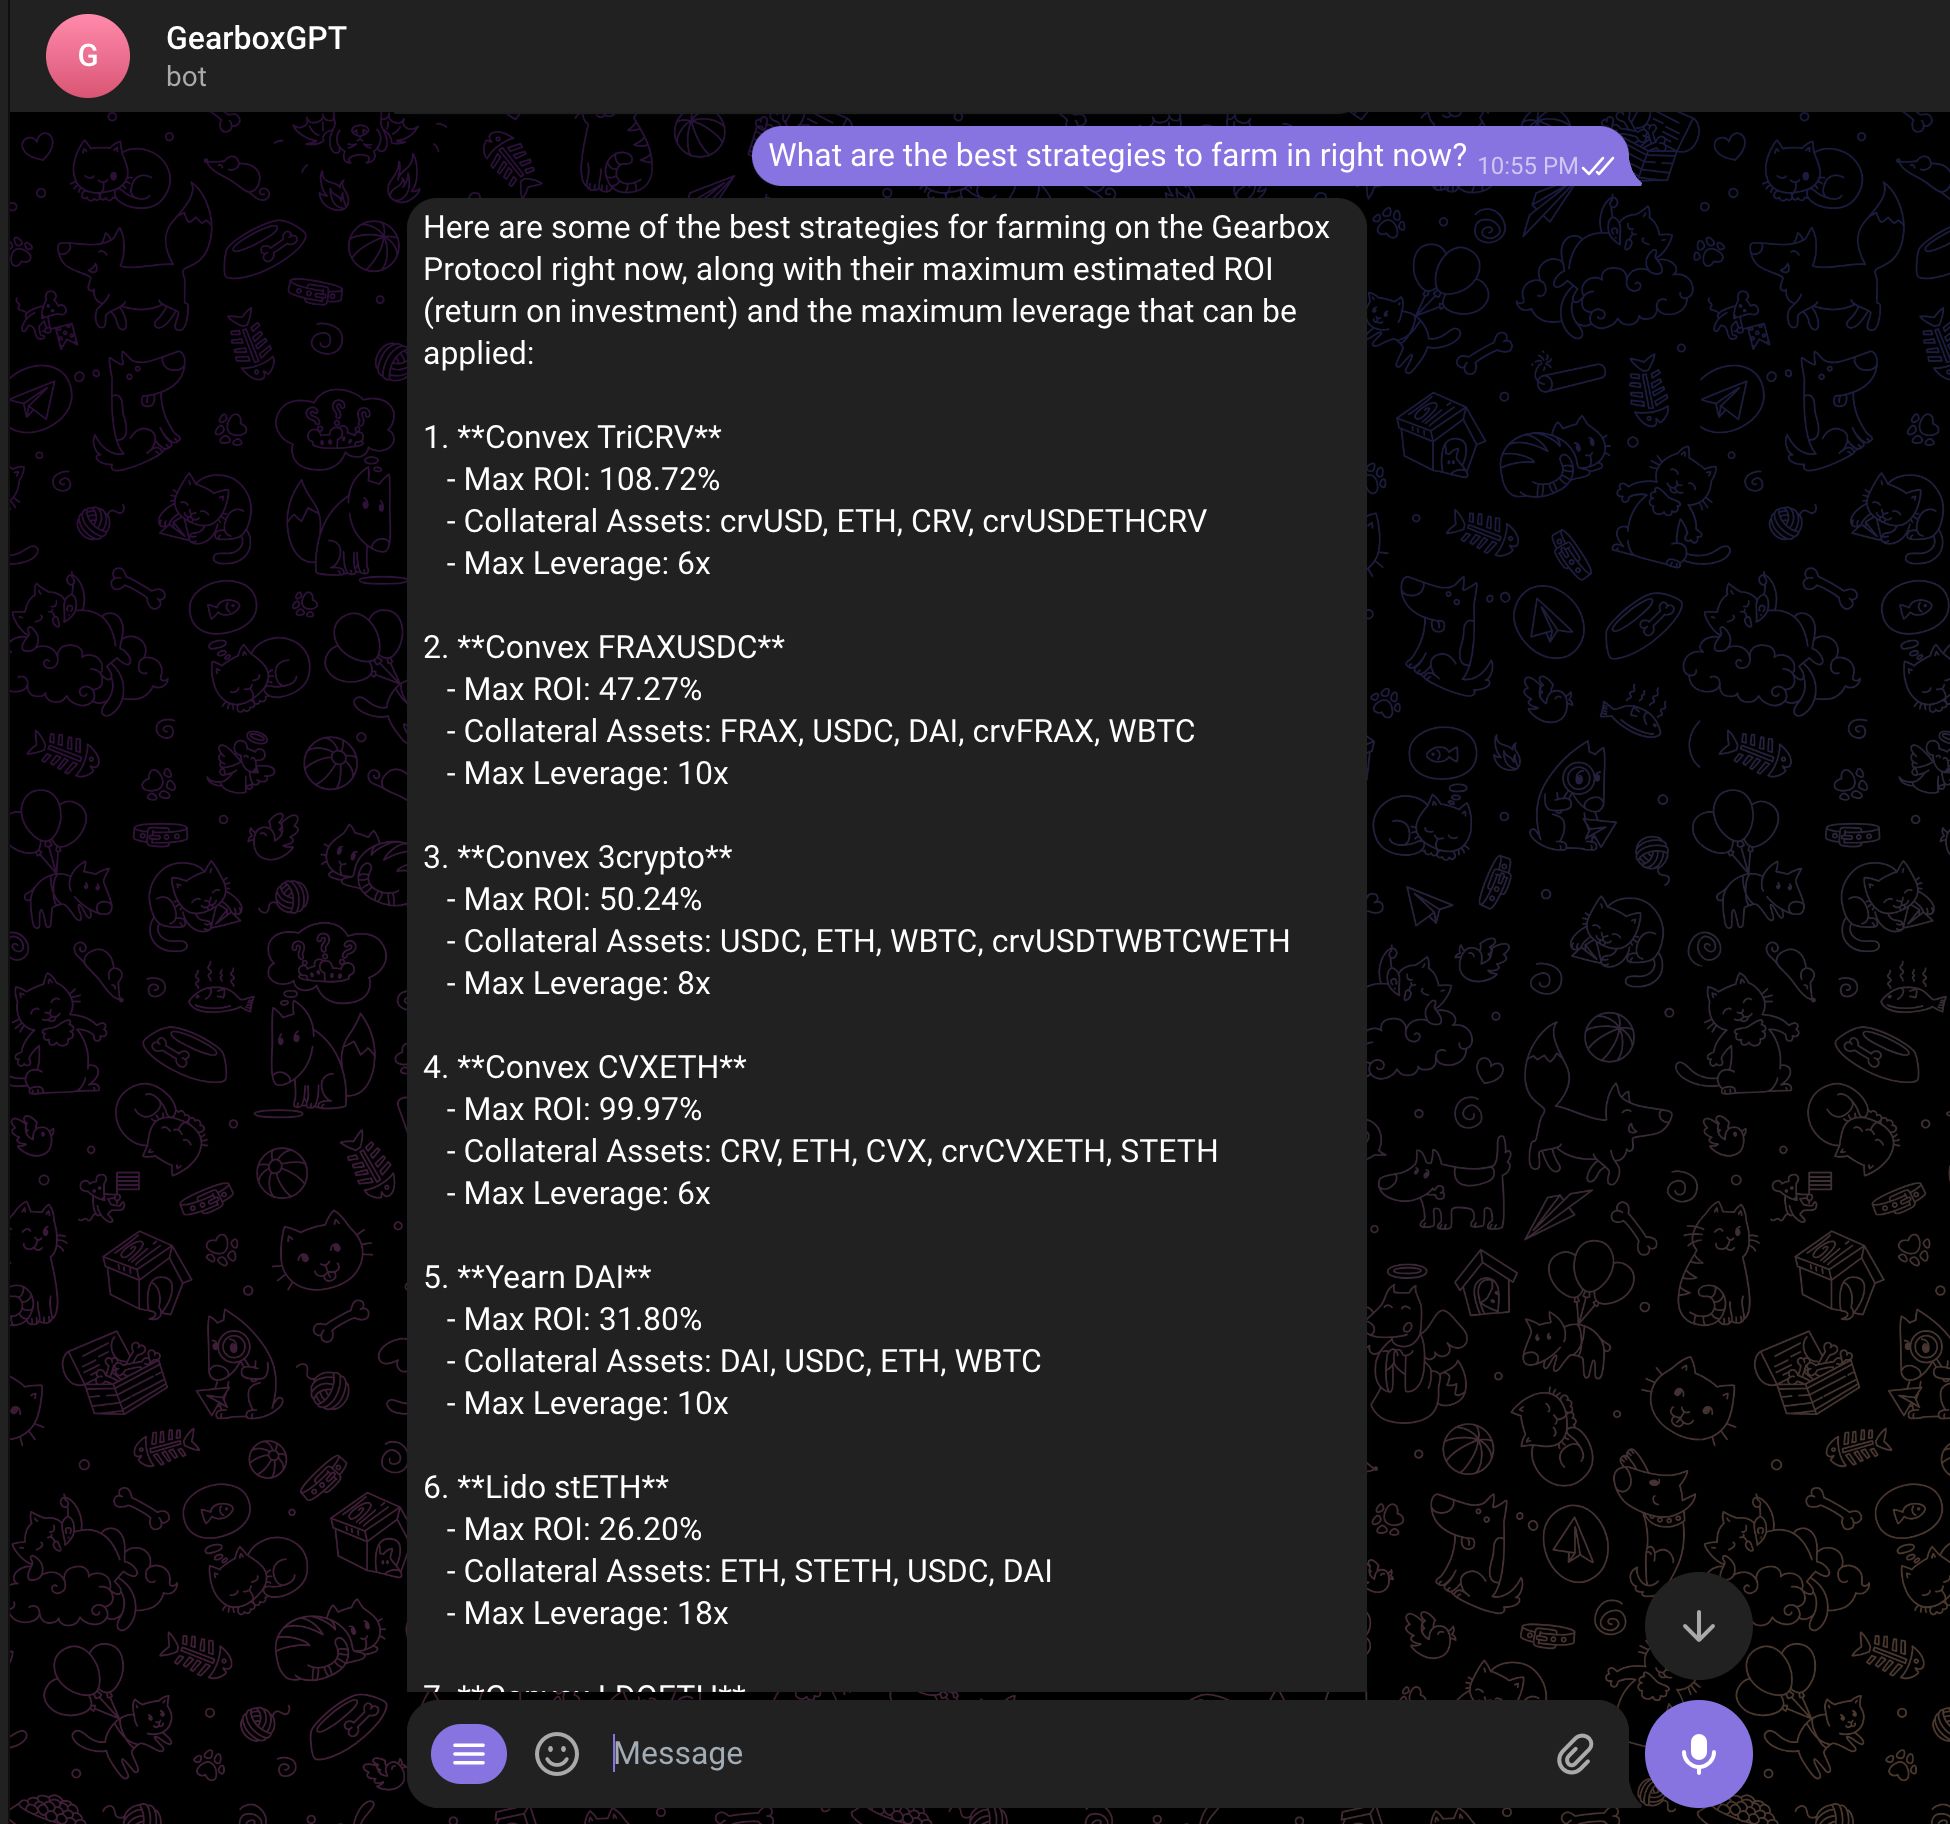Click 'Max ROI: 31.80%' line

coord(574,1319)
